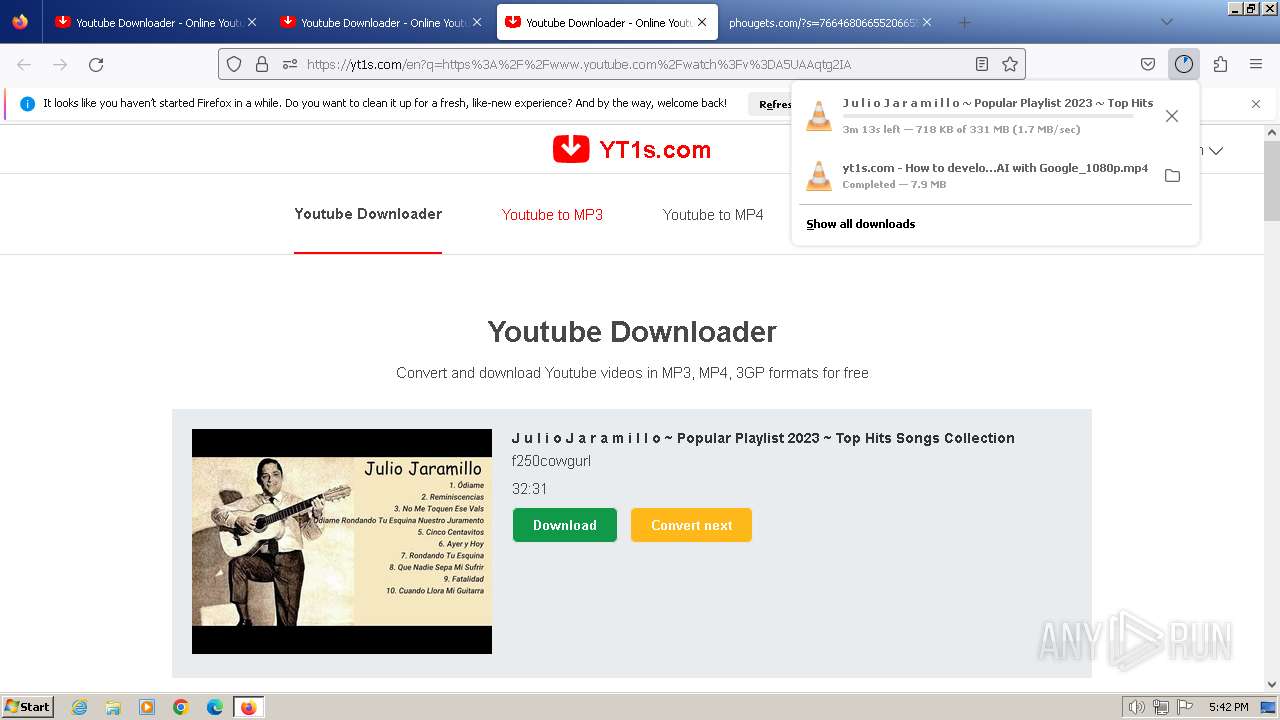This screenshot has width=1280, height=720.
Task: Open the shield tracking protection icon
Action: (234, 64)
